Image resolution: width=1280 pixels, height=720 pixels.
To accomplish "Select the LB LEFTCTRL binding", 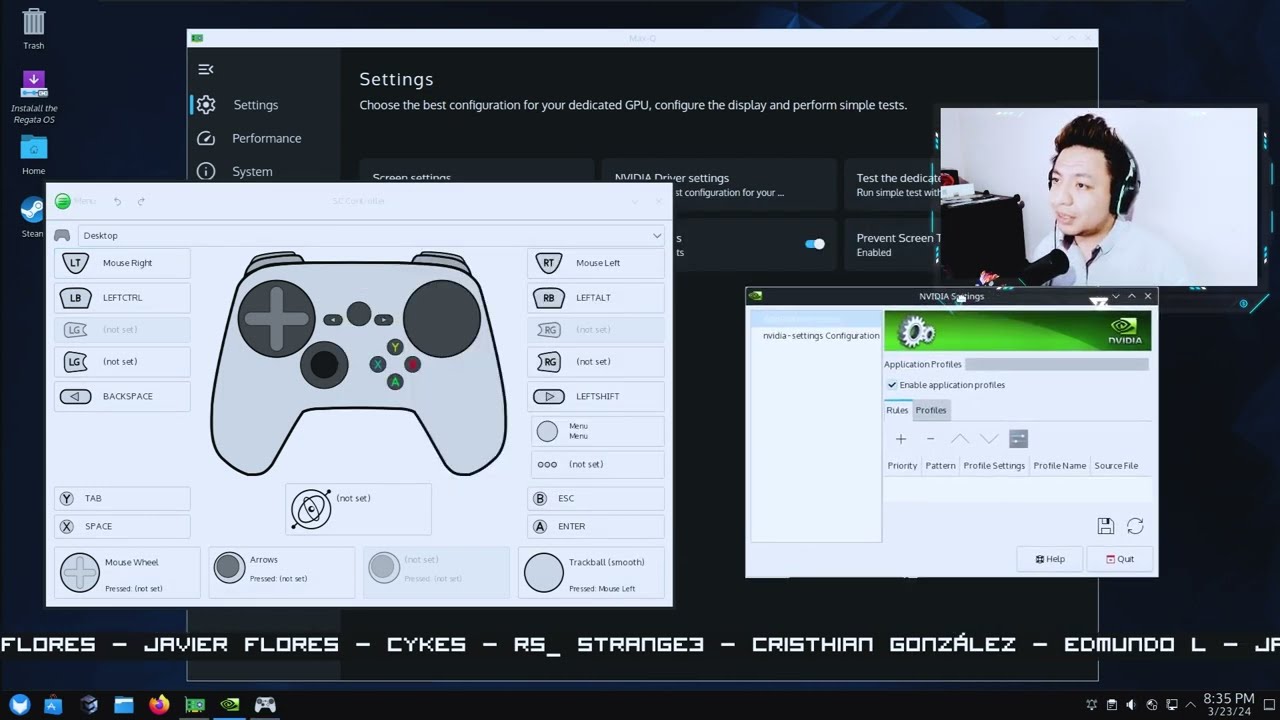I will [x=122, y=297].
